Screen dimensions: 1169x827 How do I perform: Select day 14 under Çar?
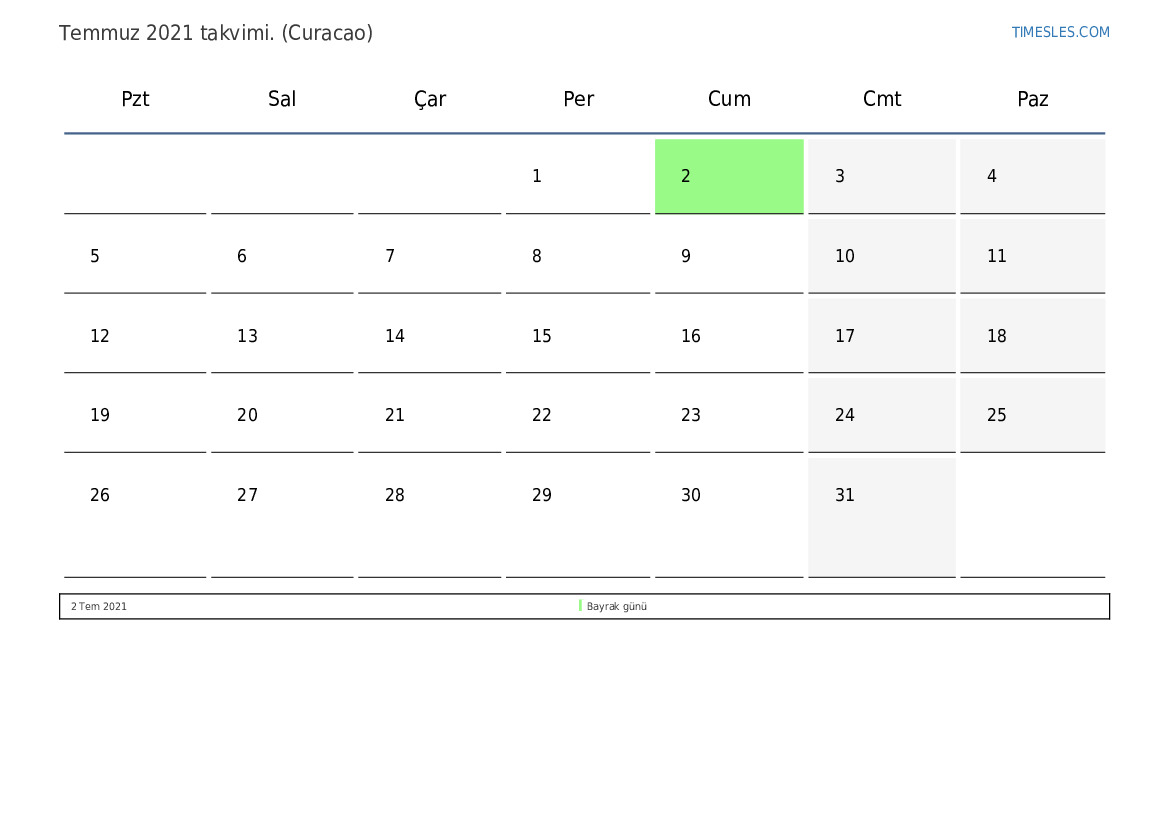coord(429,336)
